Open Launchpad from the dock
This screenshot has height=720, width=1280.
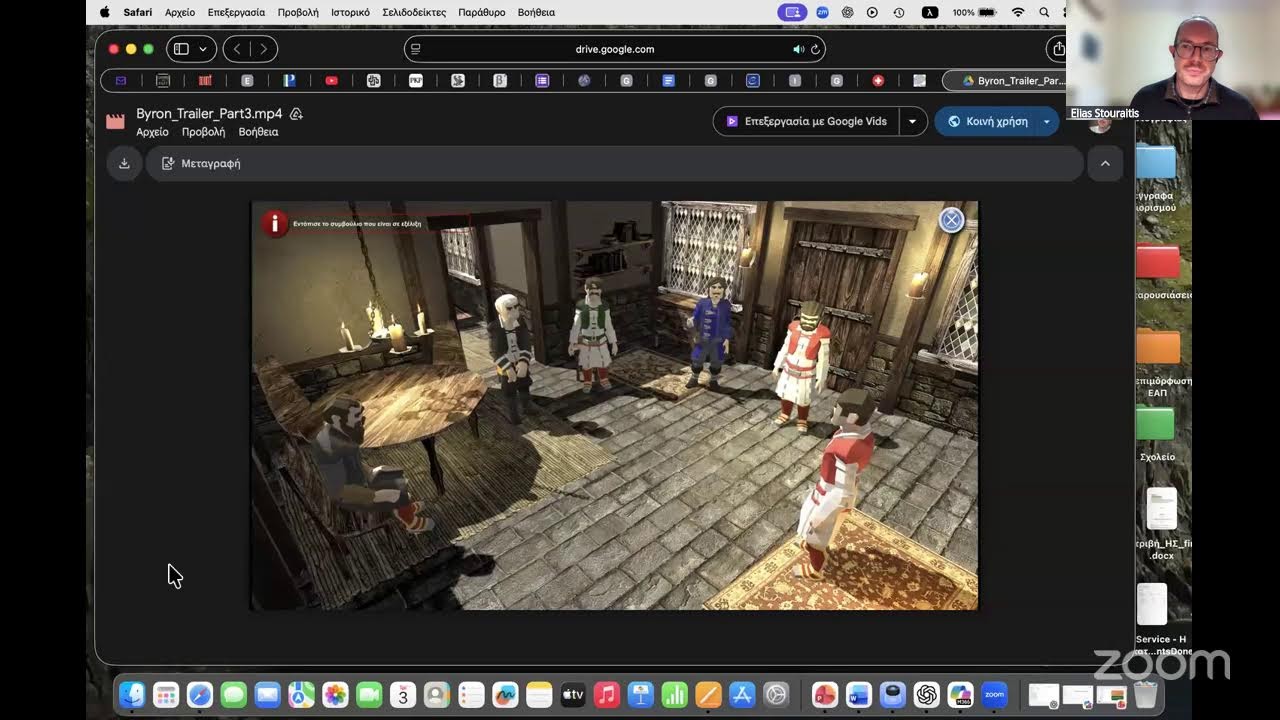point(166,694)
